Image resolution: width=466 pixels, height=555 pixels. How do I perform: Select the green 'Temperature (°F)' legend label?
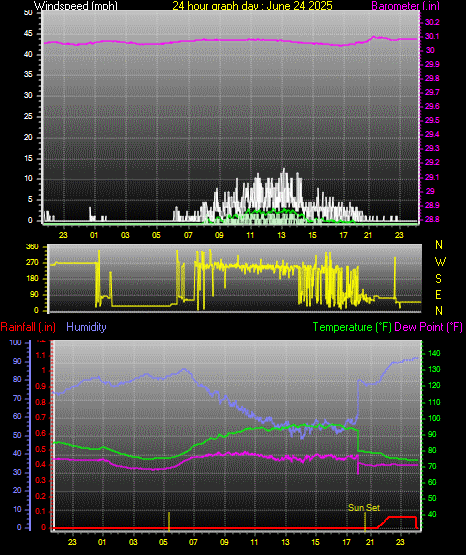[352, 327]
